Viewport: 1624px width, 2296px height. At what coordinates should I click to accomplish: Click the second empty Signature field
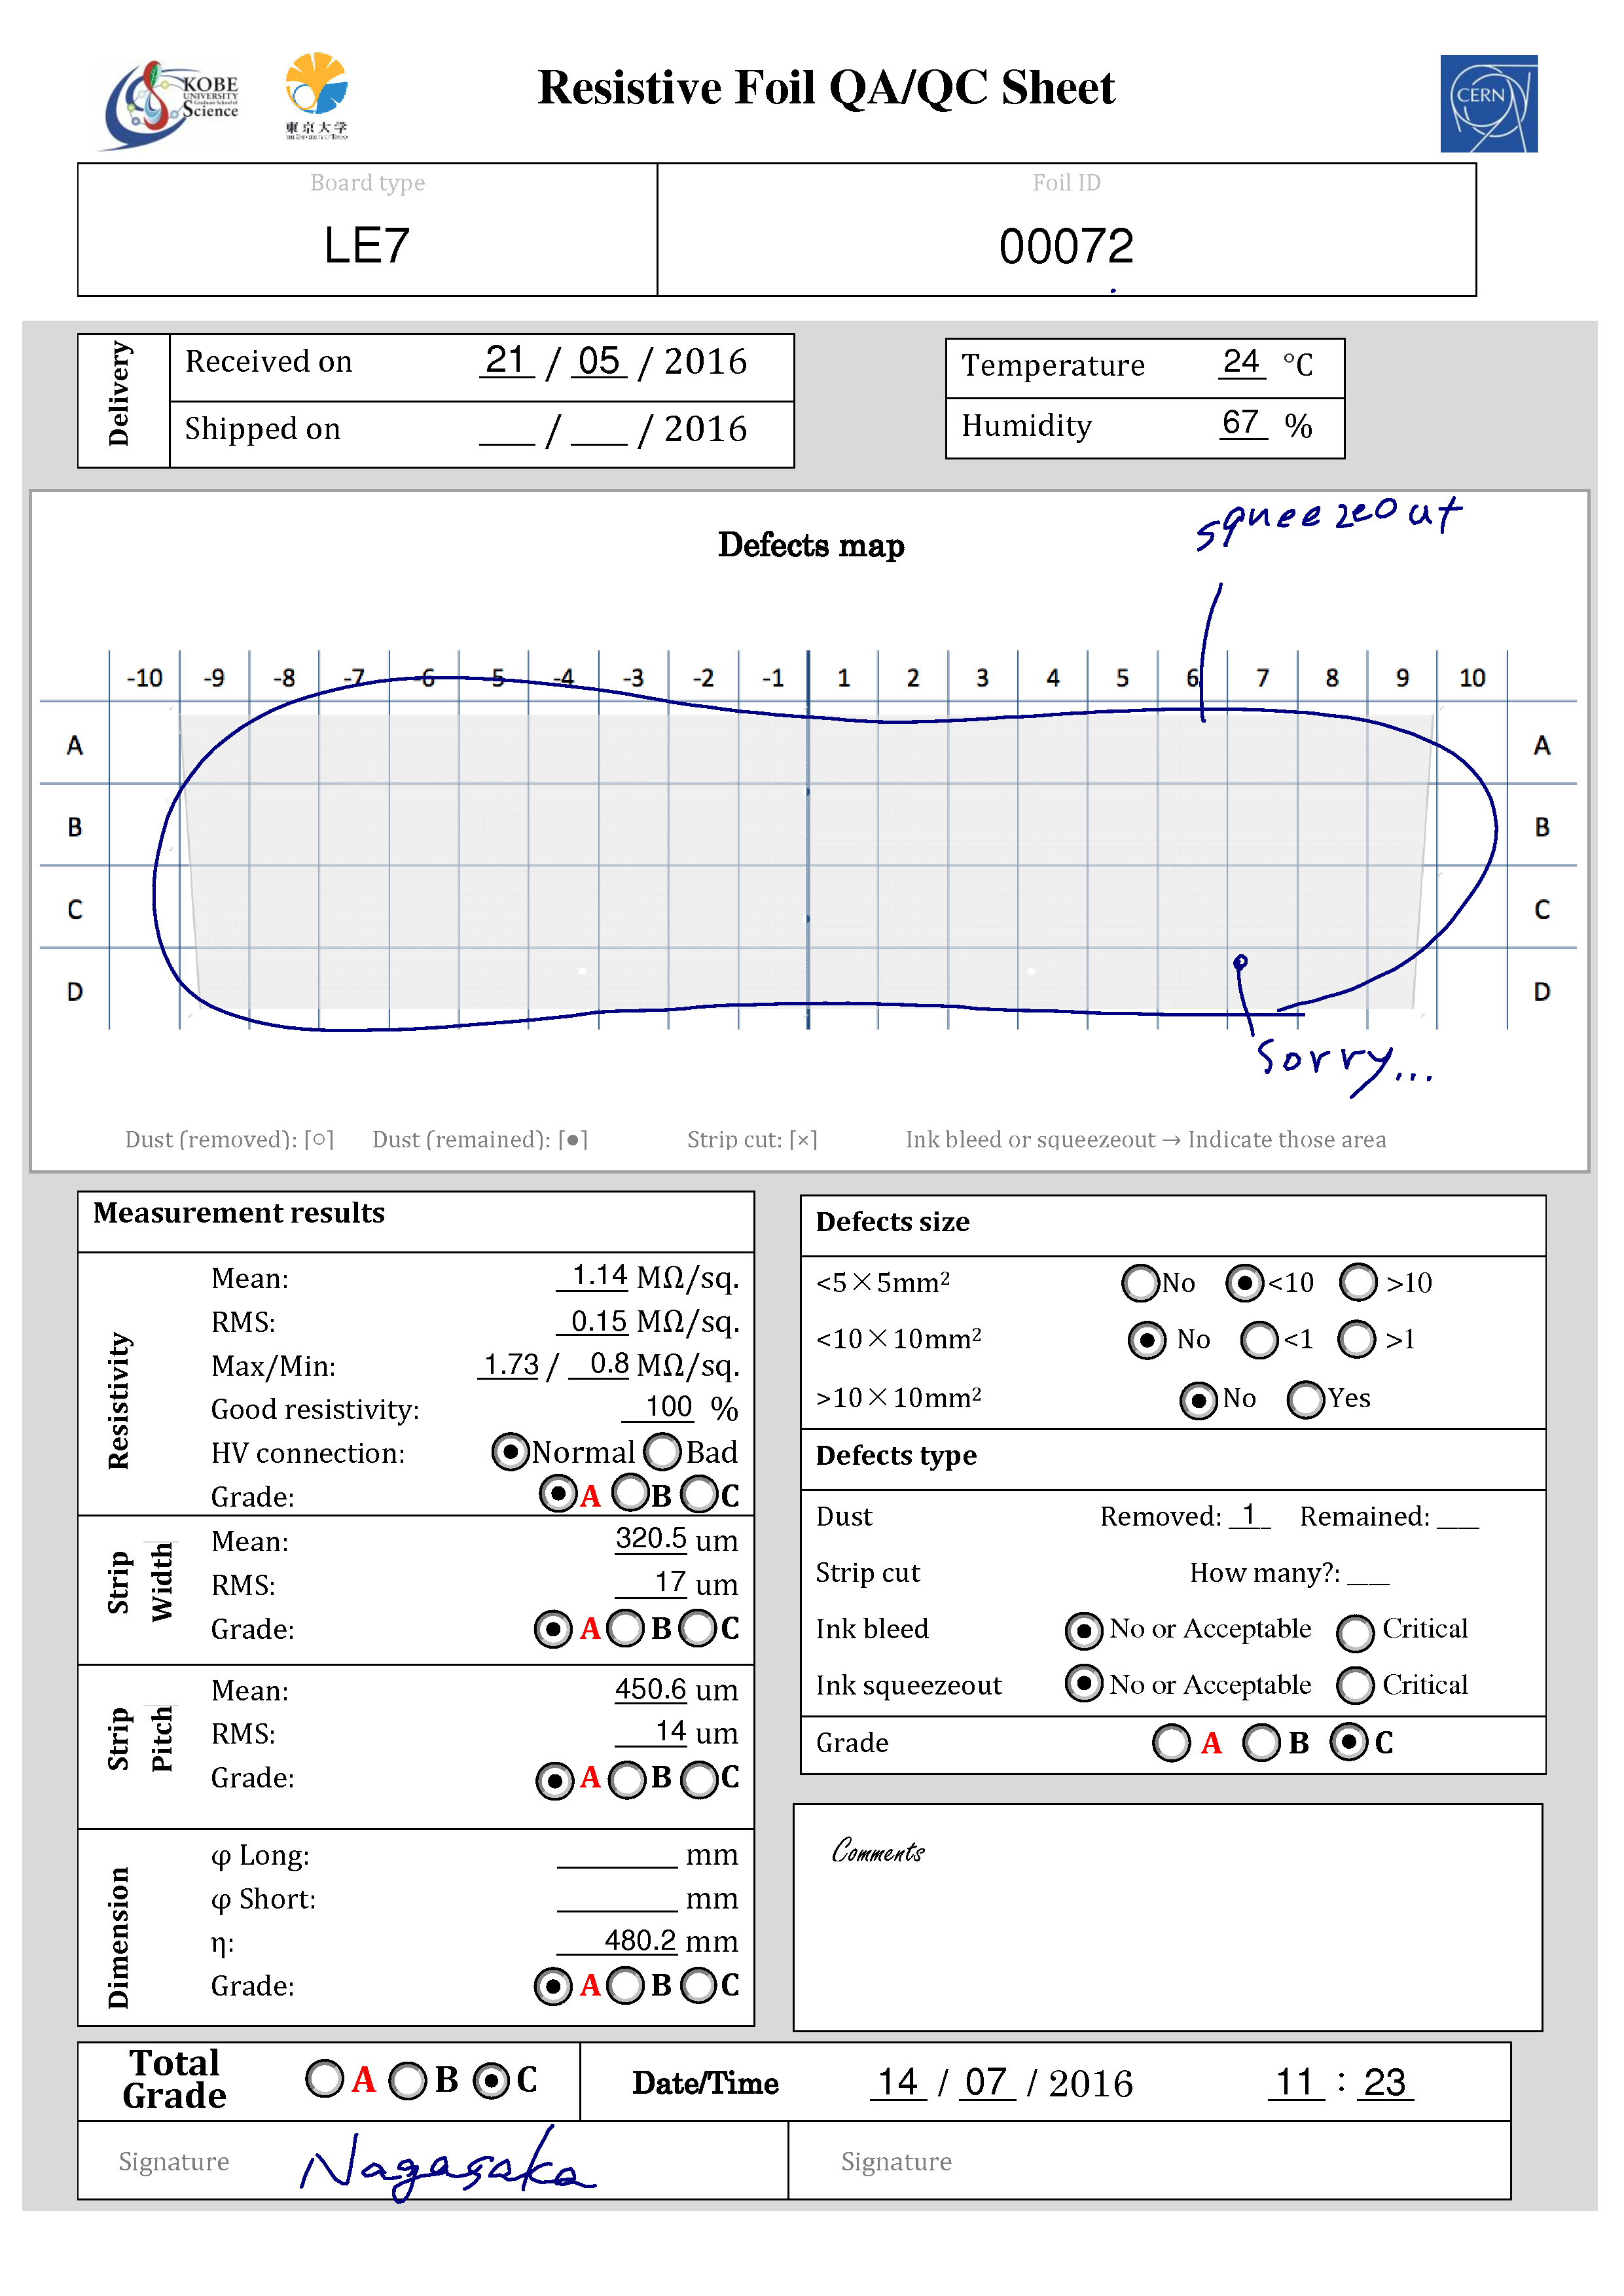point(1149,2161)
